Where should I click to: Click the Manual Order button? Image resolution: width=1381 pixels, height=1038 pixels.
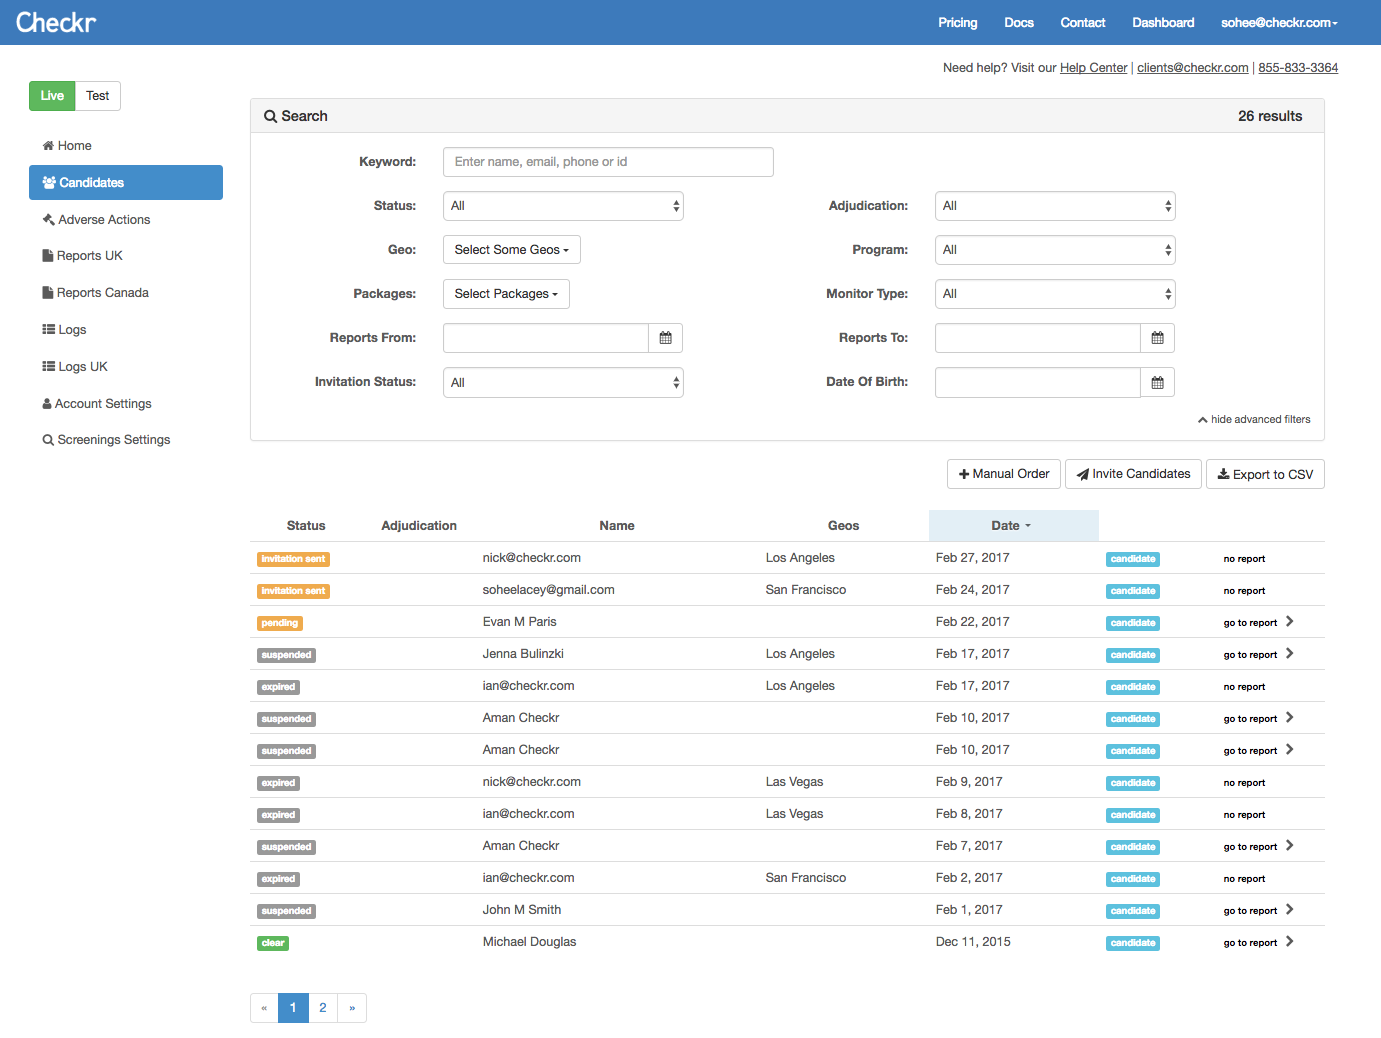1004,474
